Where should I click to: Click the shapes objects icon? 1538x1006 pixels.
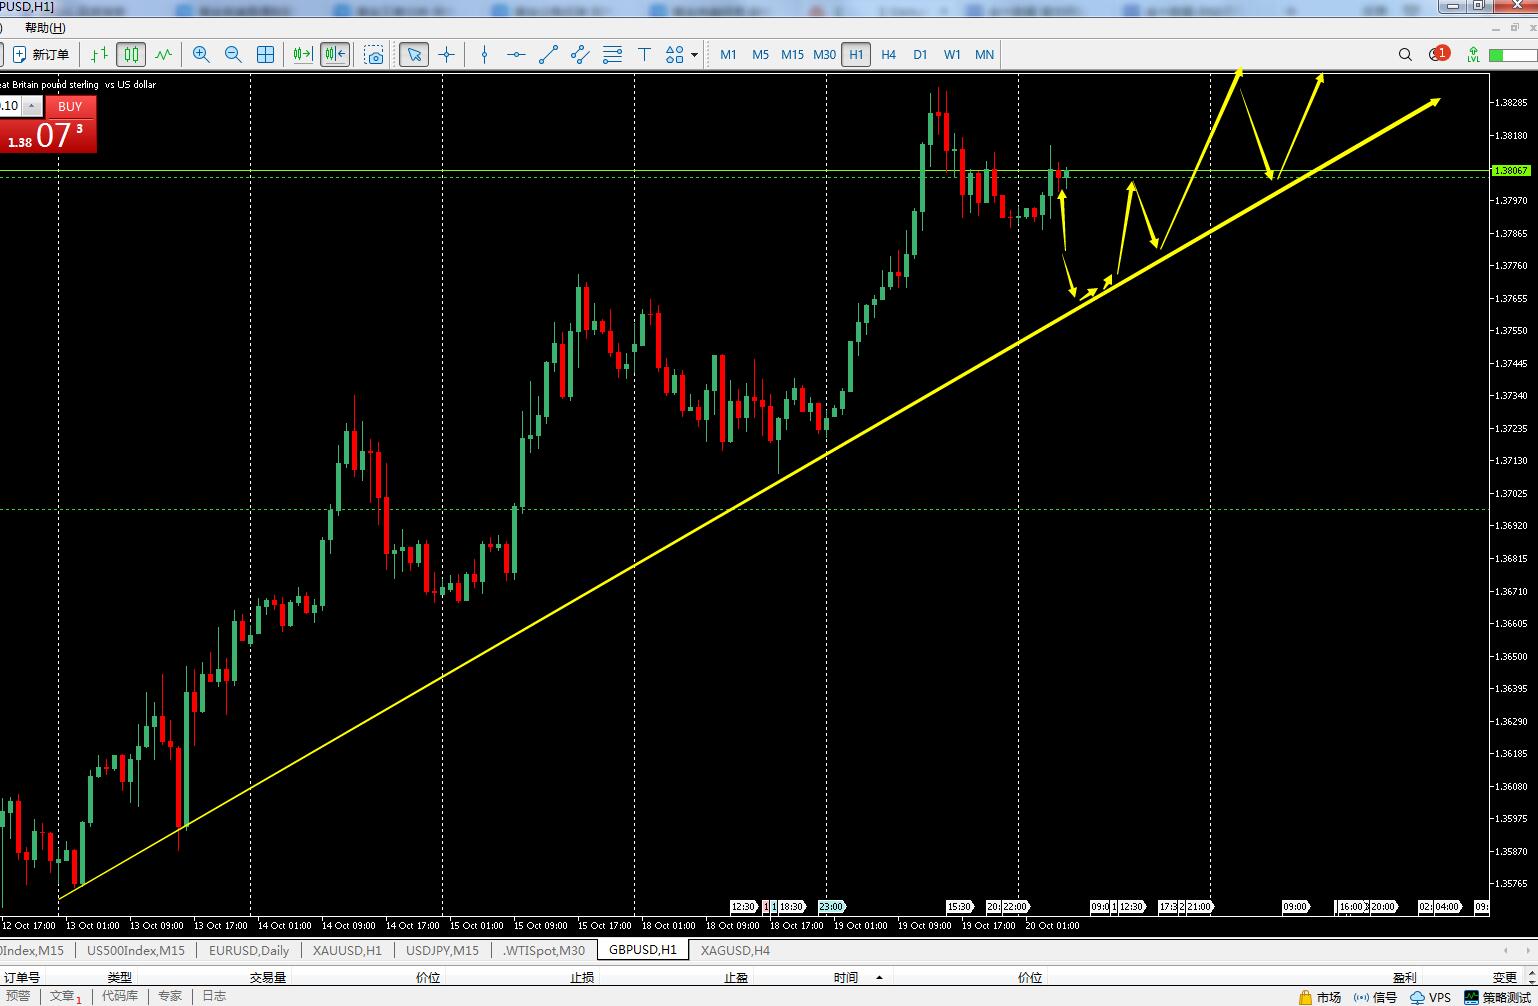coord(675,55)
